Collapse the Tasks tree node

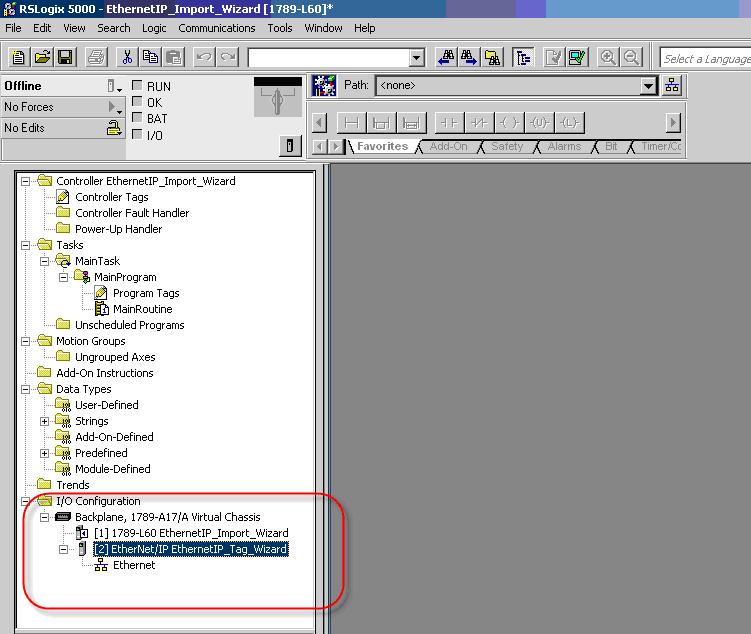coord(25,245)
